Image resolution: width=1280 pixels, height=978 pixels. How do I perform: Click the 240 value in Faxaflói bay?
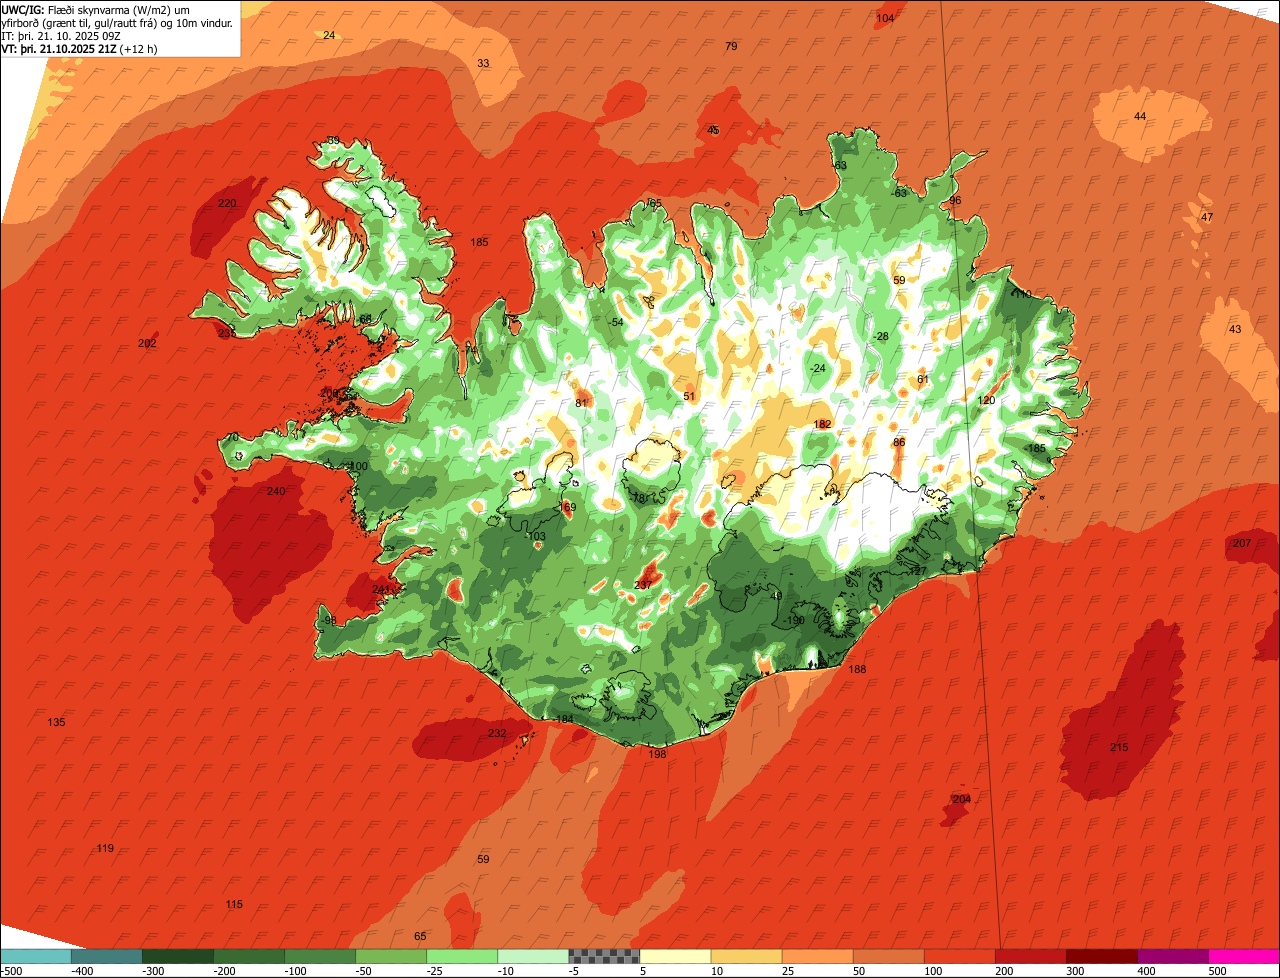click(x=276, y=490)
